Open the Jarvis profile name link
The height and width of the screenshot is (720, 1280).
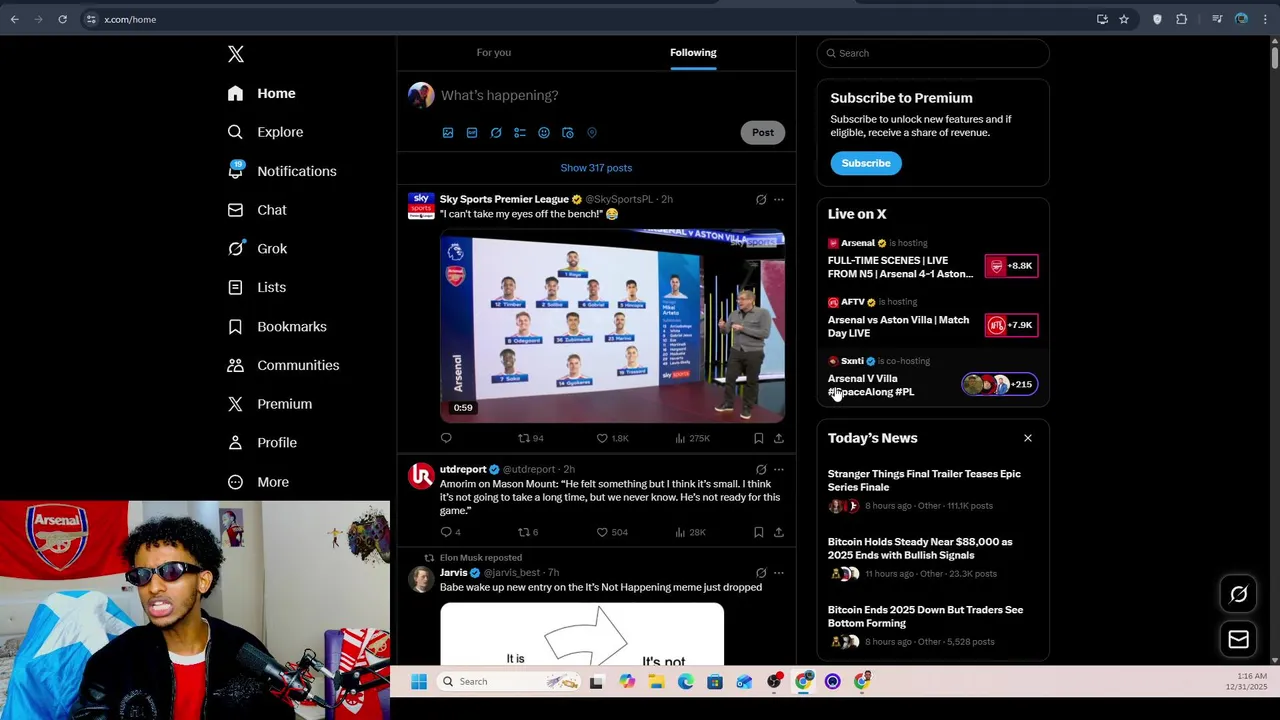click(x=453, y=573)
